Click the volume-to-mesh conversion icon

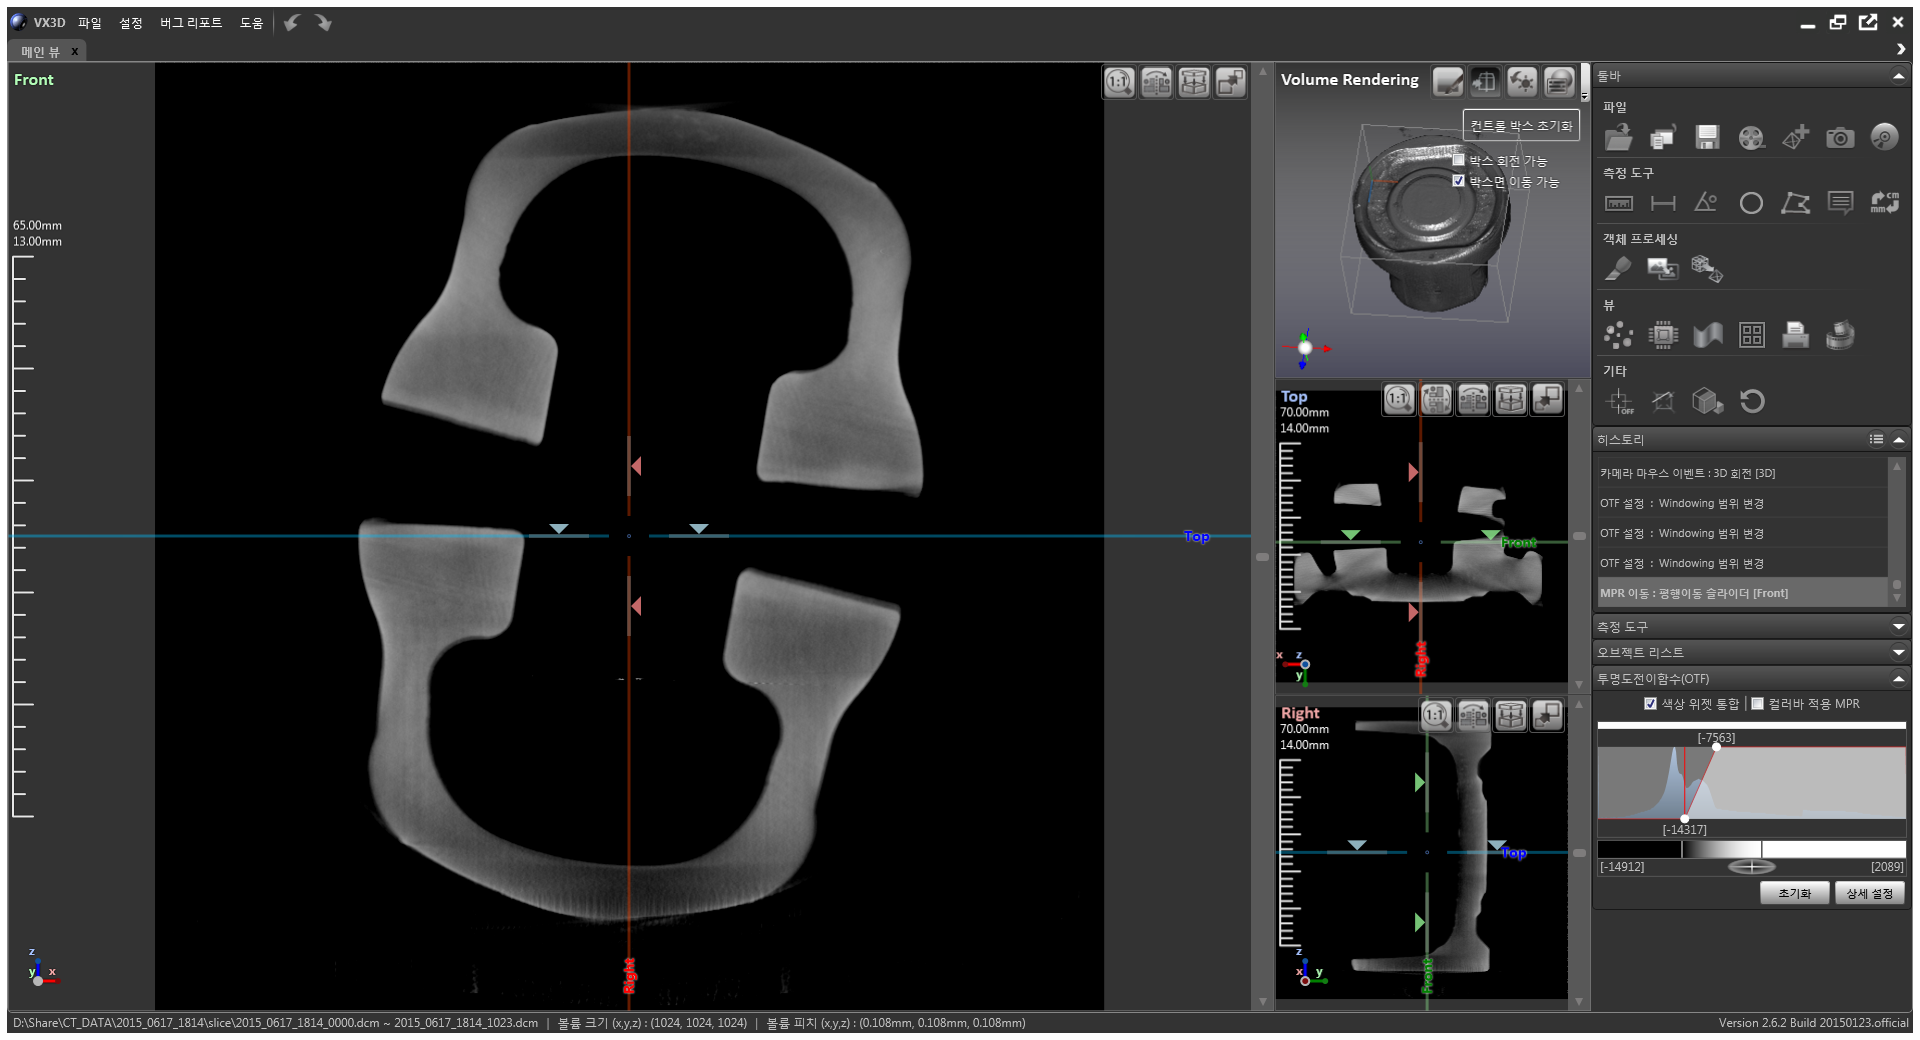point(1707,269)
